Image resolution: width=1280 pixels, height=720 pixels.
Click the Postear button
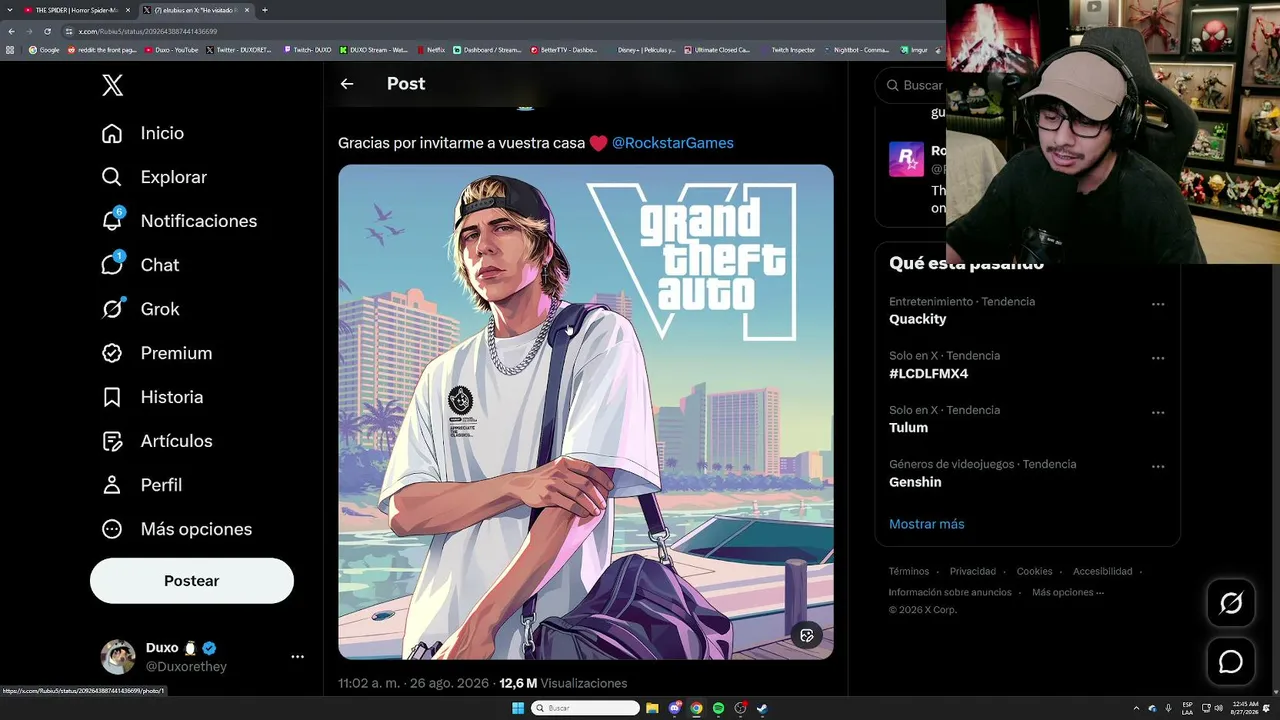192,581
